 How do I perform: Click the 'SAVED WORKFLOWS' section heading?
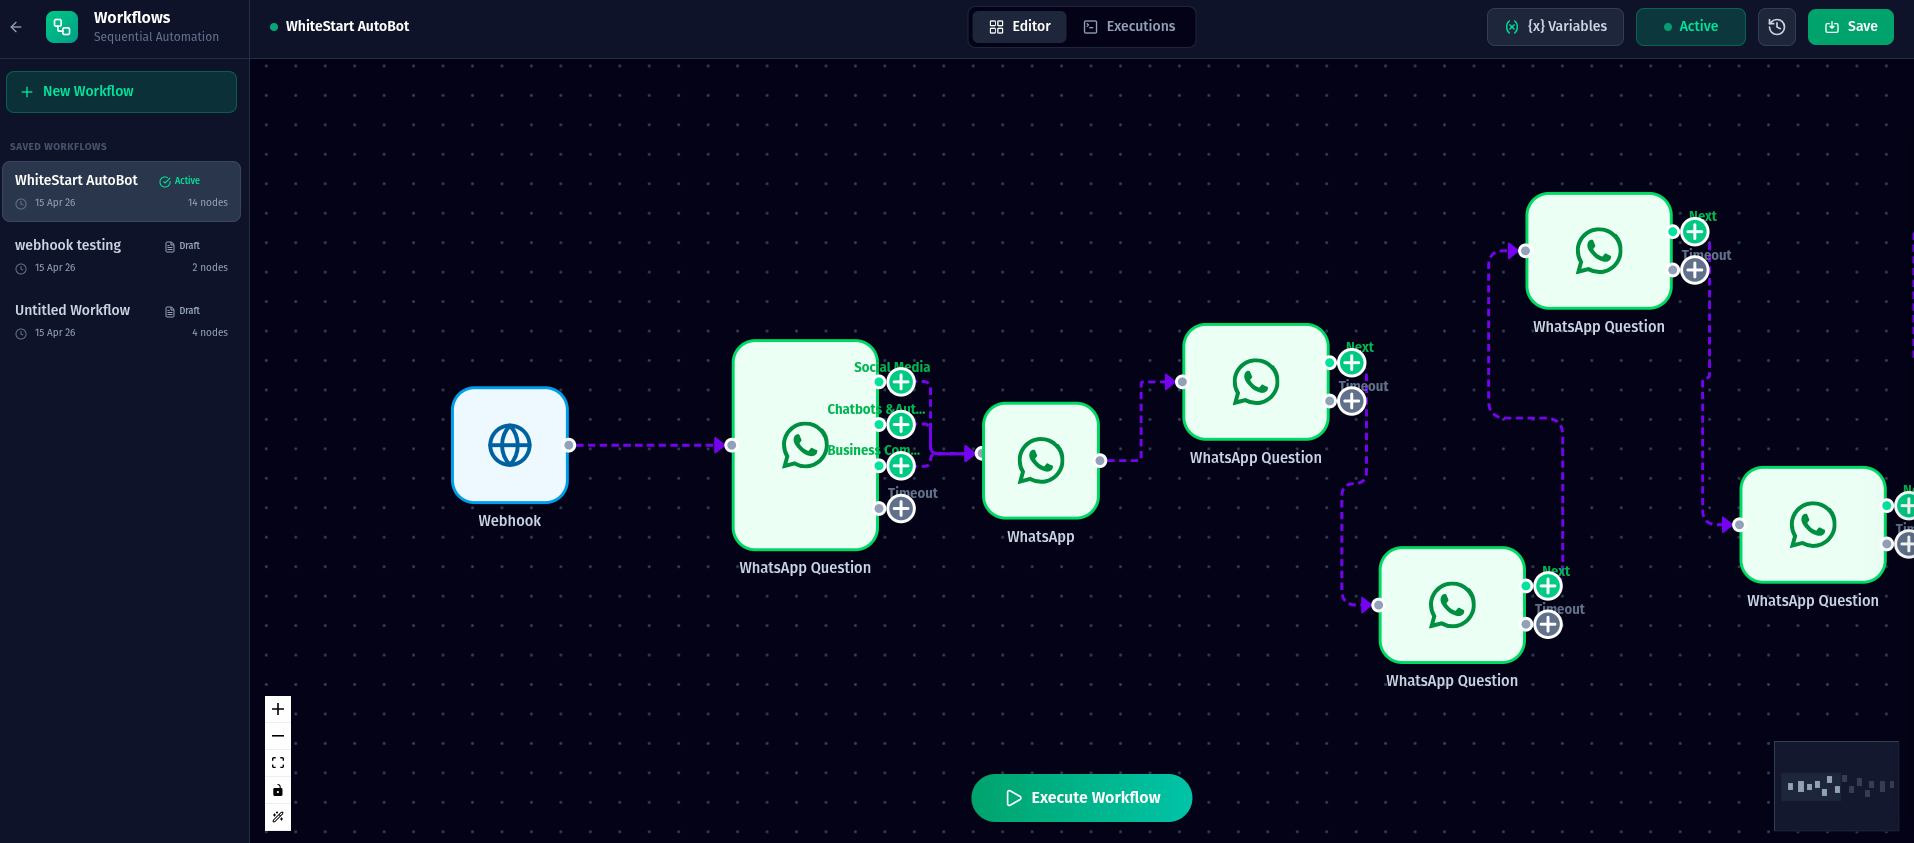[x=58, y=147]
